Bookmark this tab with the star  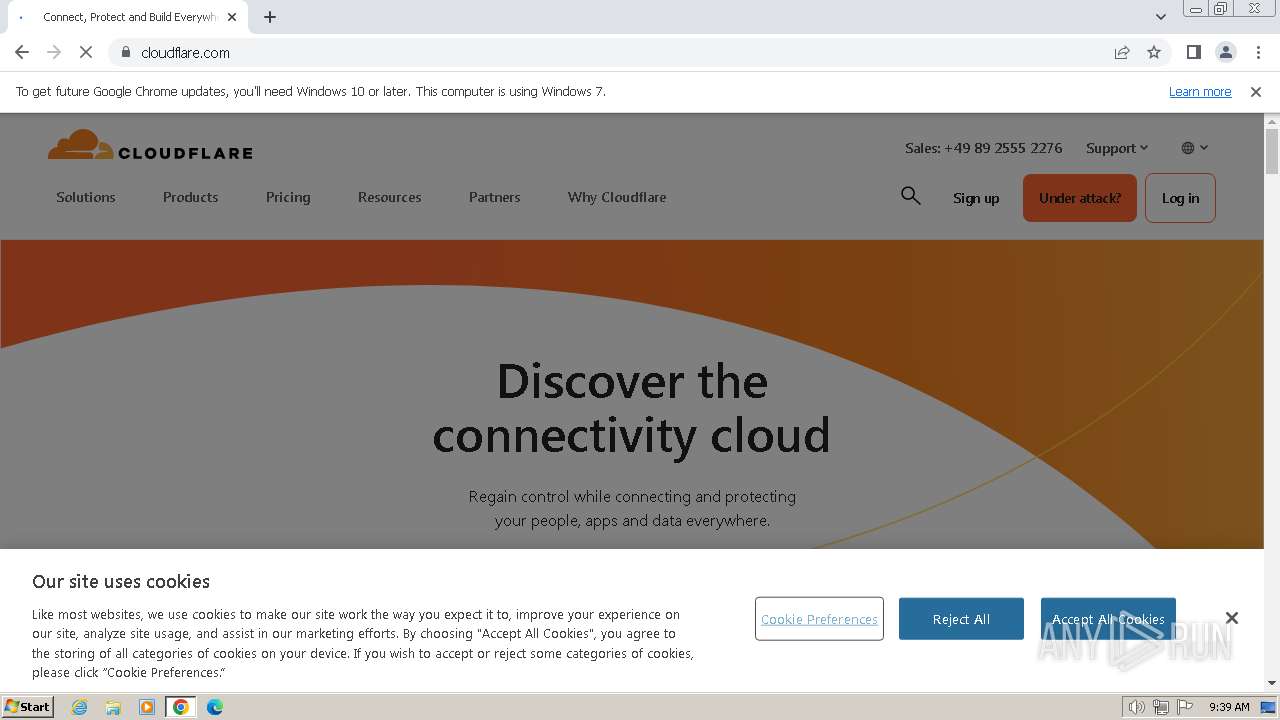pyautogui.click(x=1154, y=52)
